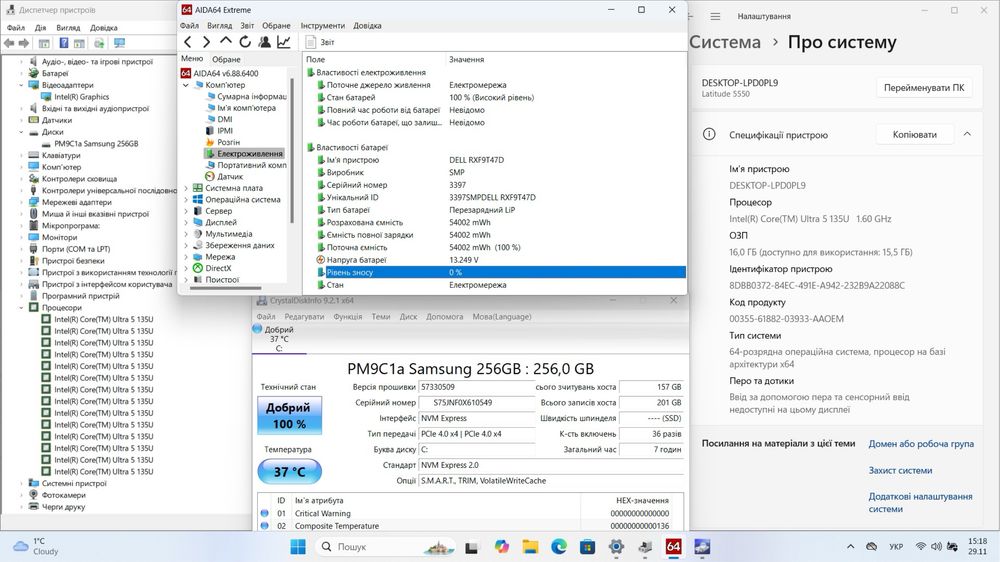Go forward with AIDA64 toolbar right arrow
This screenshot has width=1000, height=562.
click(206, 42)
